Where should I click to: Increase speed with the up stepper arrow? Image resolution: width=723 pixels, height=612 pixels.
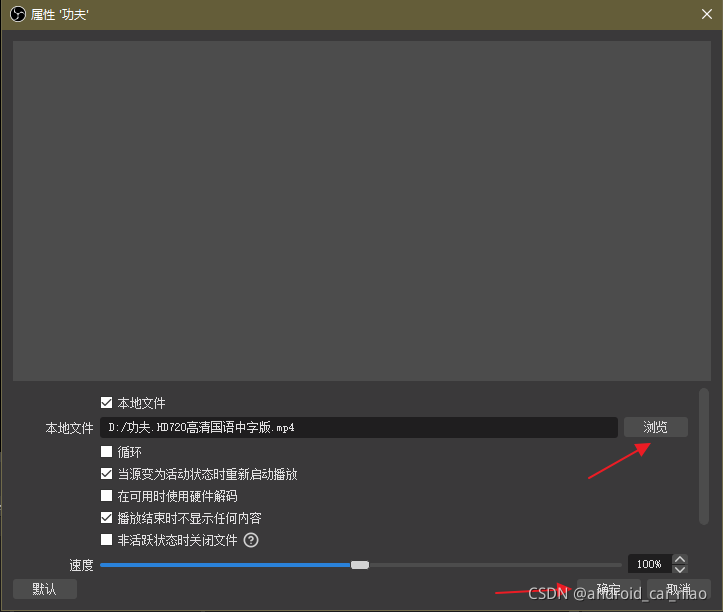click(680, 559)
